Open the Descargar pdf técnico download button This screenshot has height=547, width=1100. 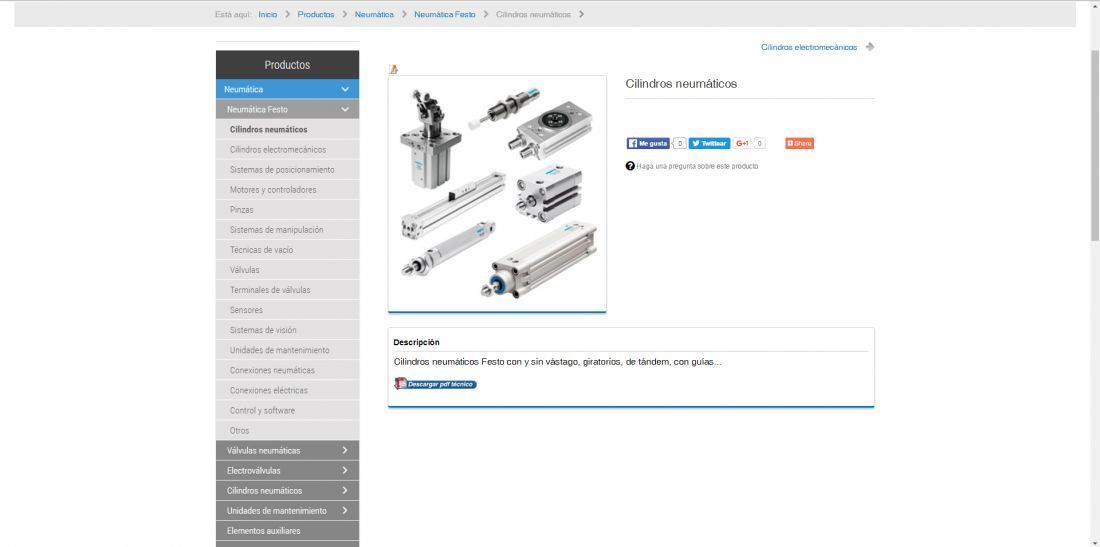pyautogui.click(x=436, y=384)
